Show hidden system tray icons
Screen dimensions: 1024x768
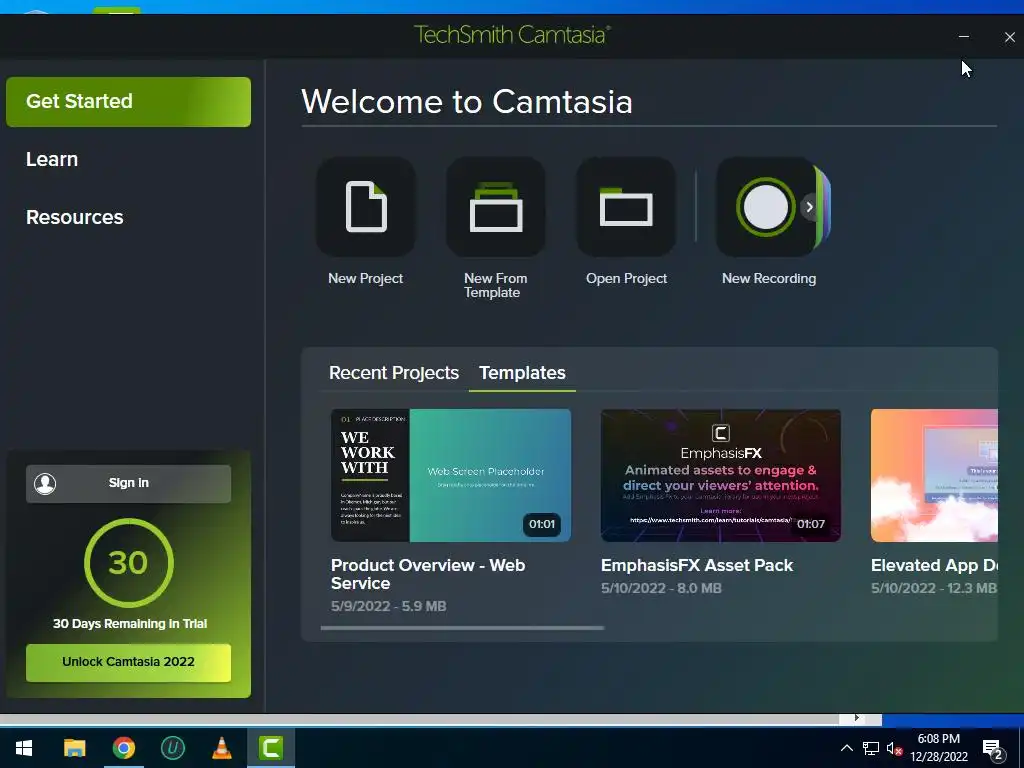pos(846,748)
